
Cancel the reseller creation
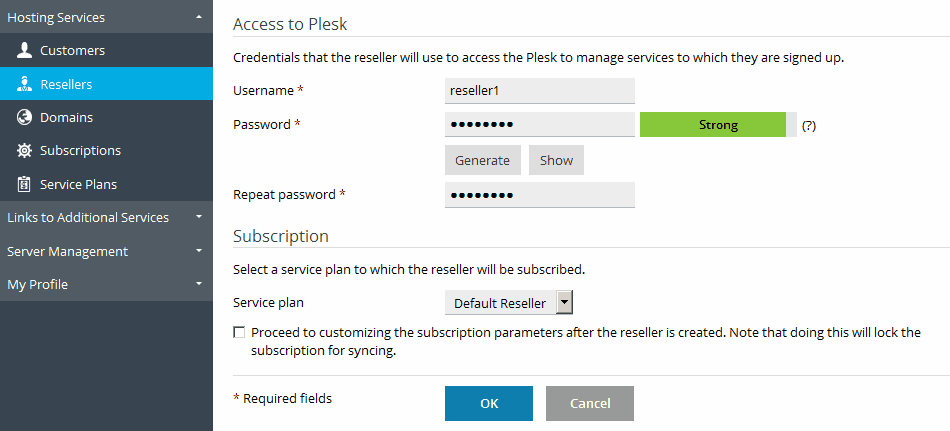coord(590,403)
